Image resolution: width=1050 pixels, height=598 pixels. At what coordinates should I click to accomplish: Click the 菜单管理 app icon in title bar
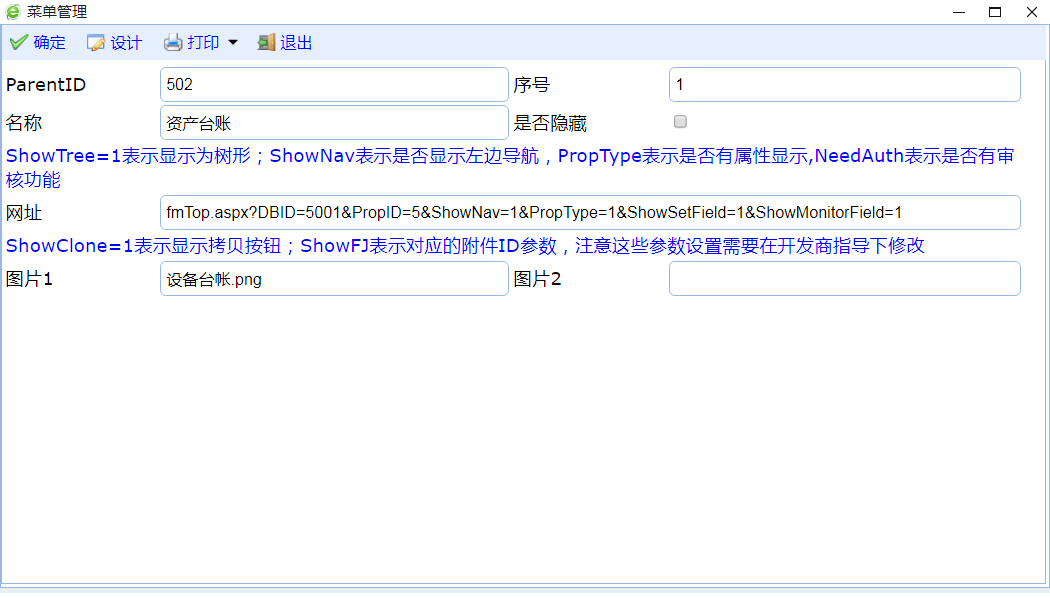pyautogui.click(x=13, y=12)
